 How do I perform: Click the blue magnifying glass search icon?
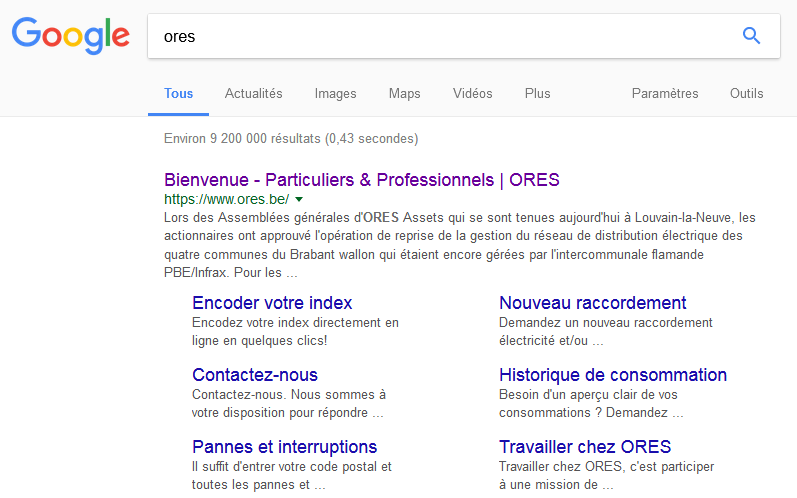(751, 36)
